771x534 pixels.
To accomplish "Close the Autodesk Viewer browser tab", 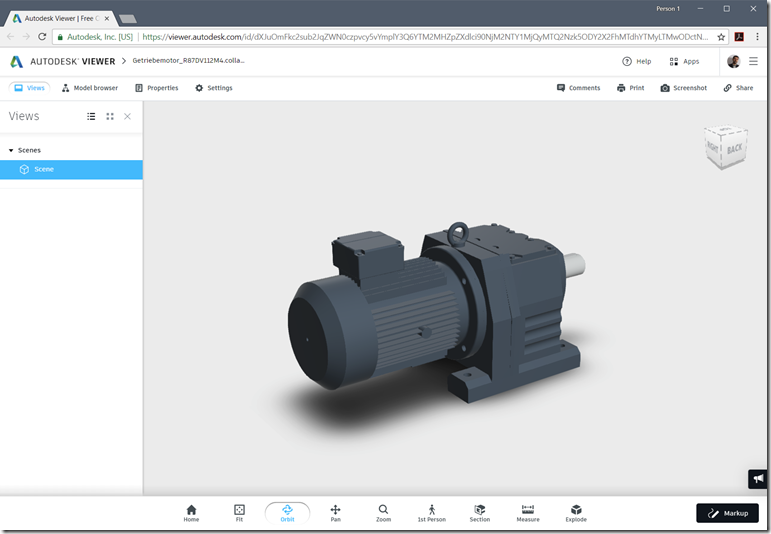I will 107,19.
